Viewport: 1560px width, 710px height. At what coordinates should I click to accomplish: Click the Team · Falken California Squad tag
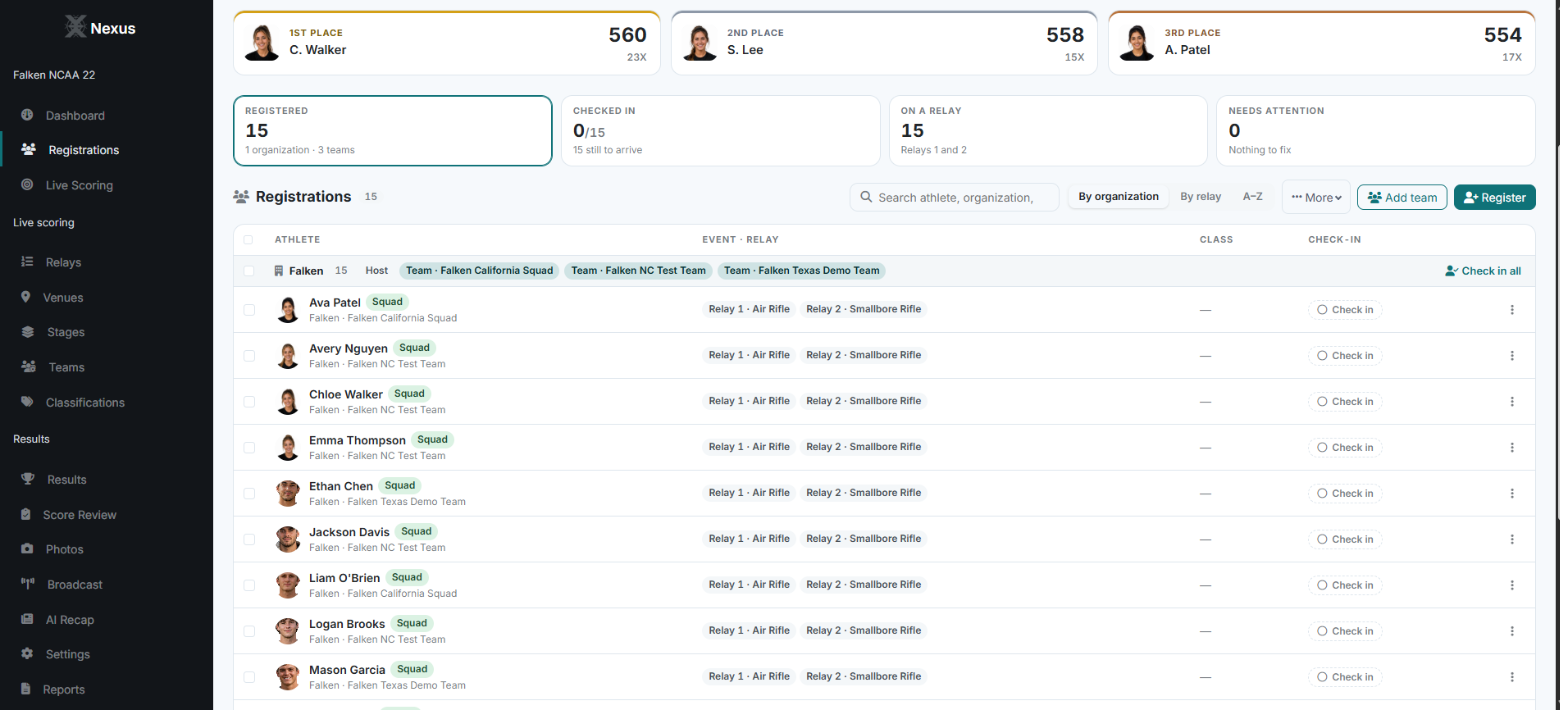tap(479, 271)
